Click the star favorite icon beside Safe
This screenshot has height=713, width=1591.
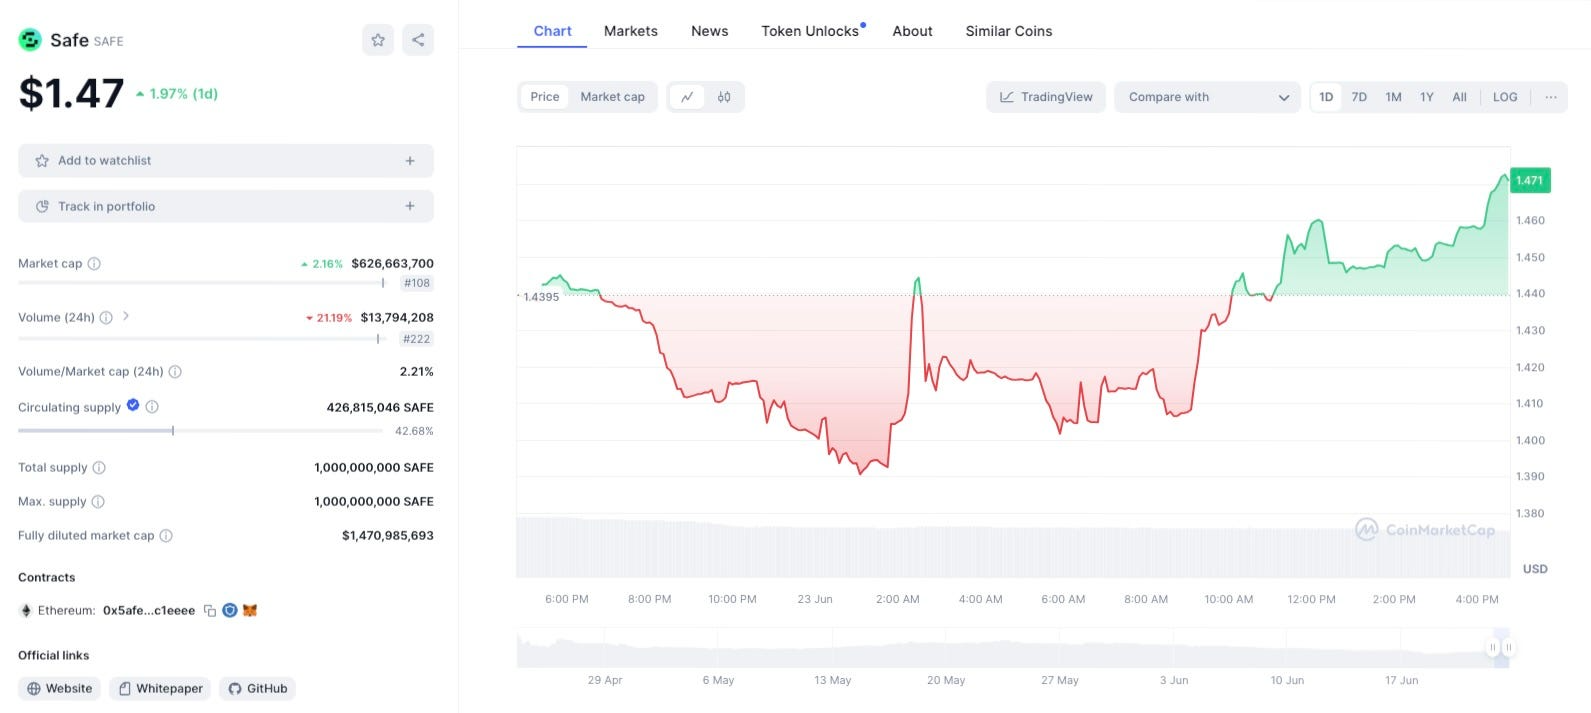click(378, 40)
